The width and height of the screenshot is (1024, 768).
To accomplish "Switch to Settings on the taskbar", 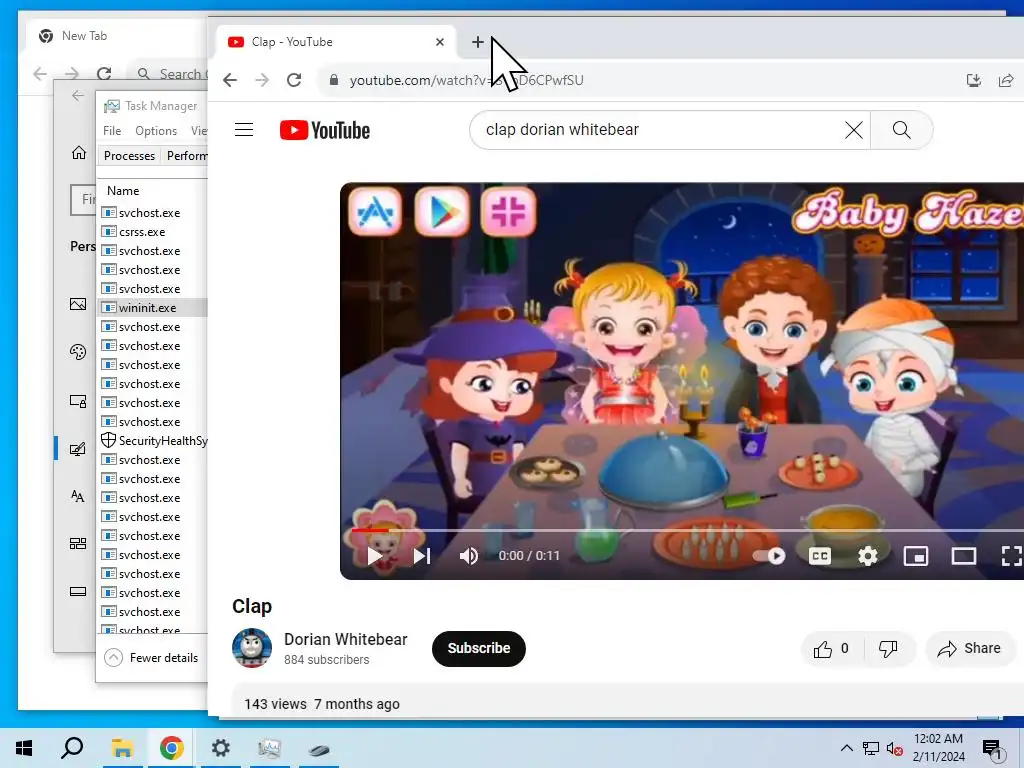I will coord(221,748).
